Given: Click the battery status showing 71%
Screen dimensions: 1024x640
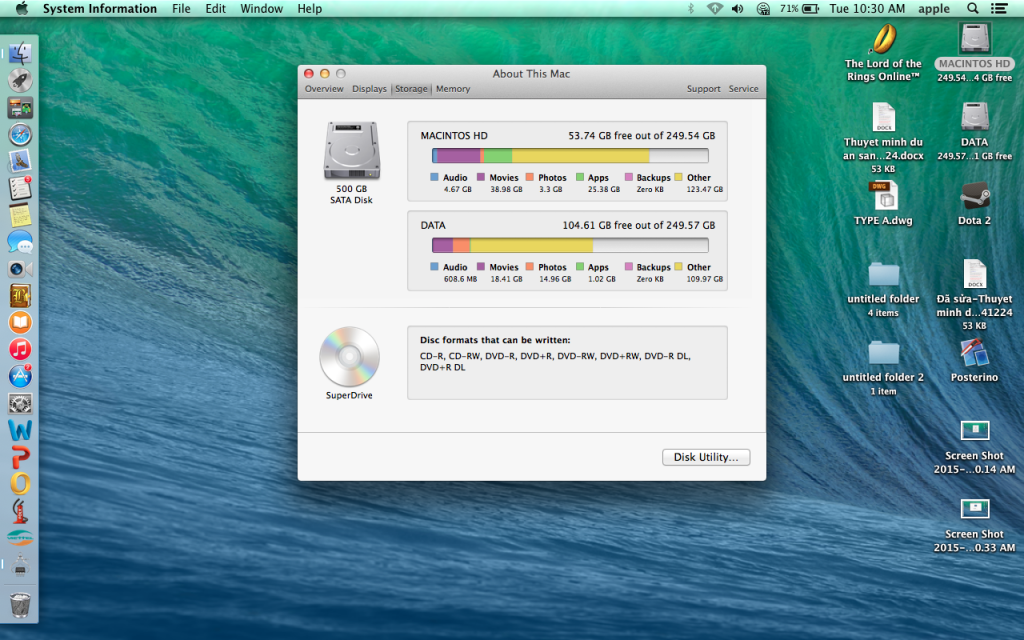Looking at the screenshot, I should pos(799,8).
